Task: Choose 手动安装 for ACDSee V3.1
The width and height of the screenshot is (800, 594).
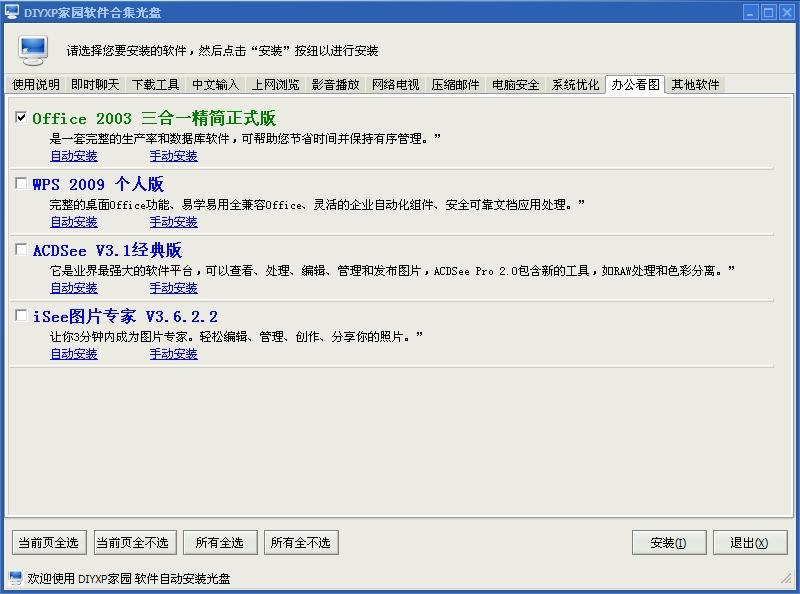Action: [173, 287]
